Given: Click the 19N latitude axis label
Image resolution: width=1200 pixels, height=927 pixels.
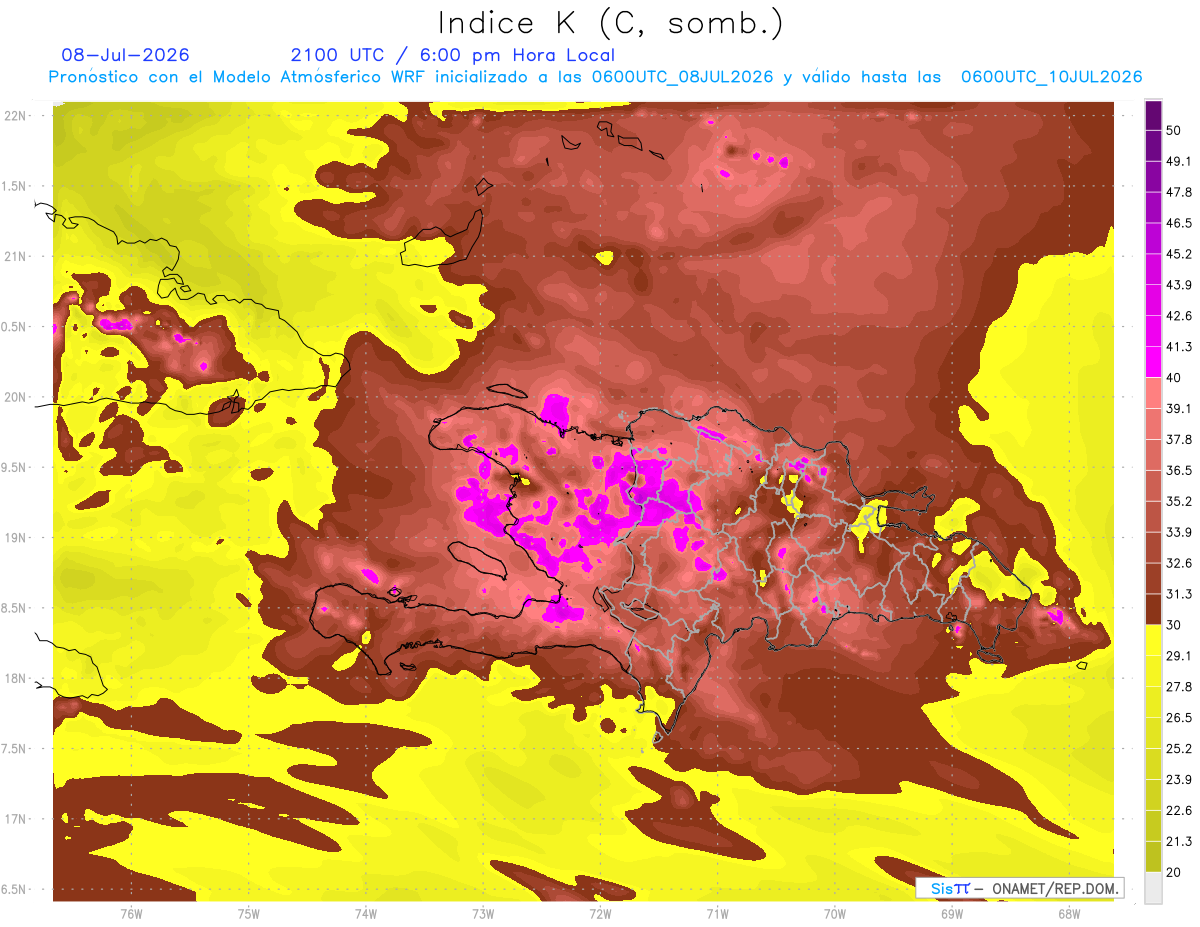Looking at the screenshot, I should (x=17, y=538).
